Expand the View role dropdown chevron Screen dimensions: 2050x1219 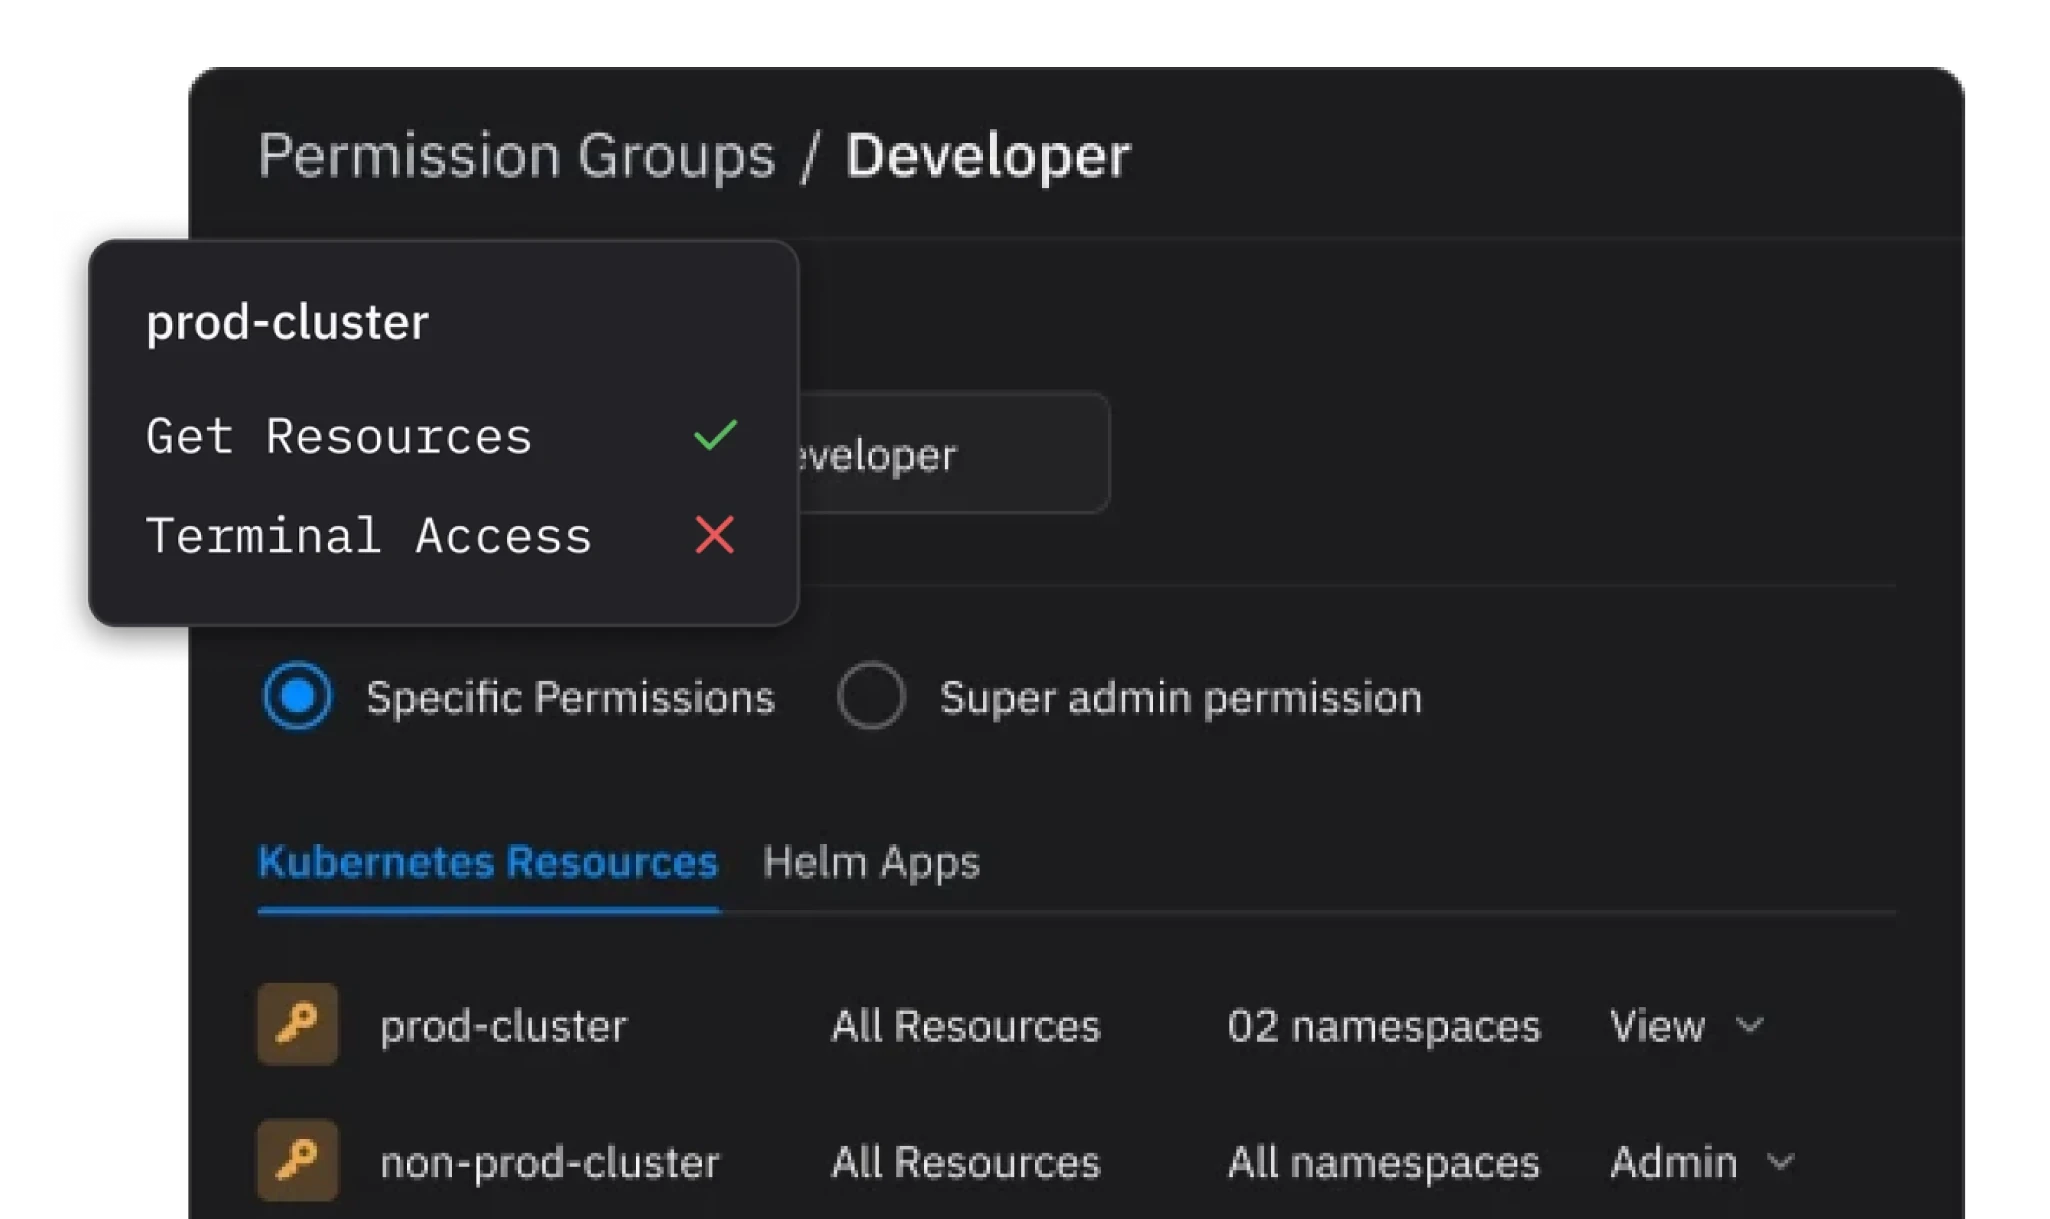click(x=1749, y=1025)
